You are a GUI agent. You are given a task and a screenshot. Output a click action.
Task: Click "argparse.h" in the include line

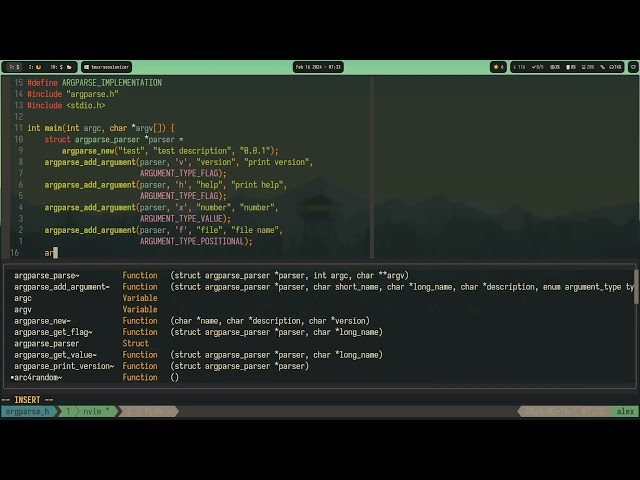(x=92, y=94)
